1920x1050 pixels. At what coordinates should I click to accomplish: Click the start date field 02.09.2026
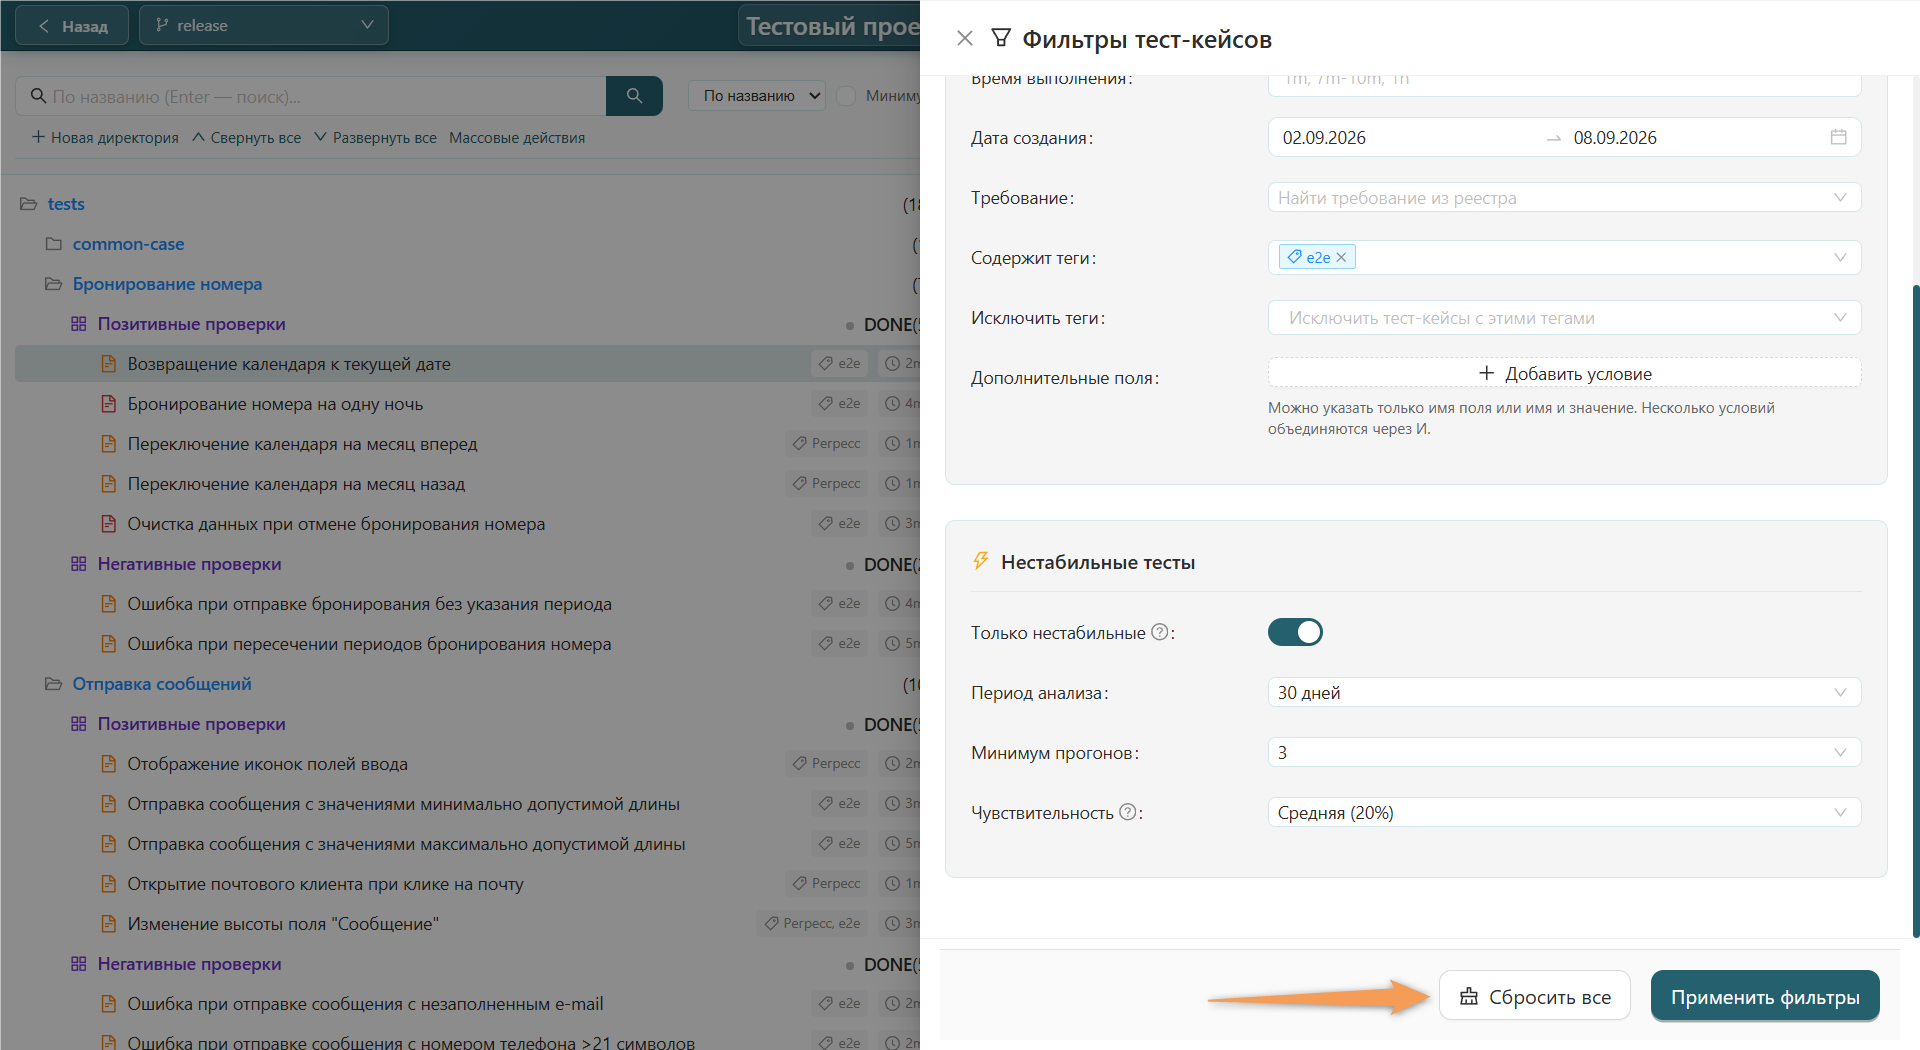pyautogui.click(x=1324, y=138)
